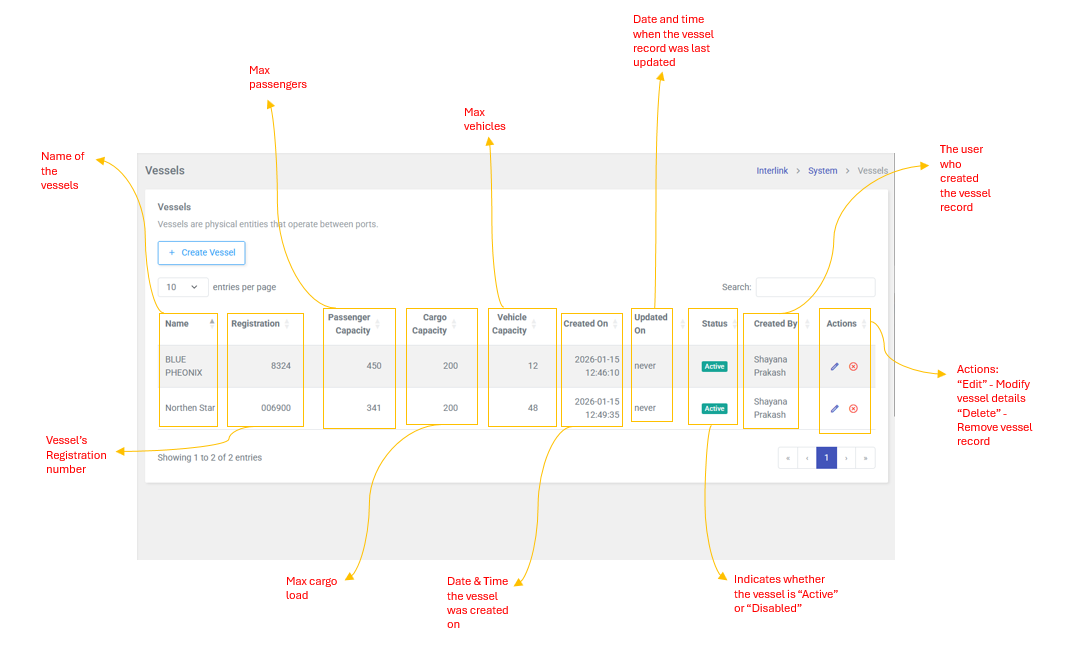Click Active status badge for BLUE PHEONIX
This screenshot has width=1069, height=657.
(714, 367)
